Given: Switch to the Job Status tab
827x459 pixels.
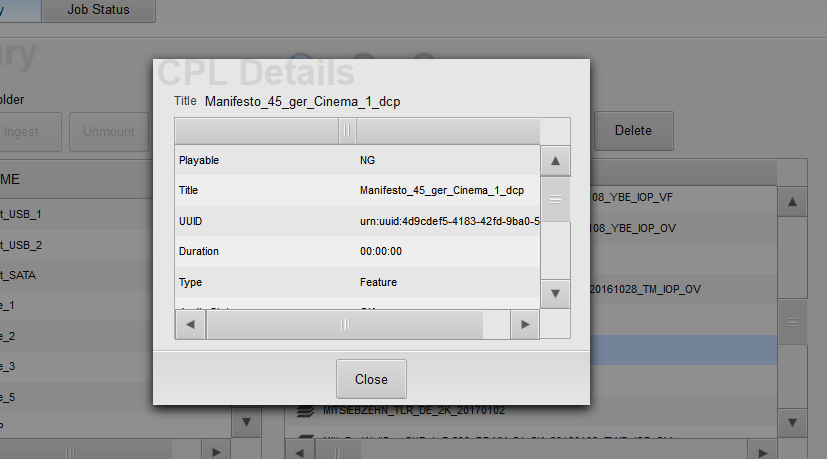Looking at the screenshot, I should pos(100,10).
